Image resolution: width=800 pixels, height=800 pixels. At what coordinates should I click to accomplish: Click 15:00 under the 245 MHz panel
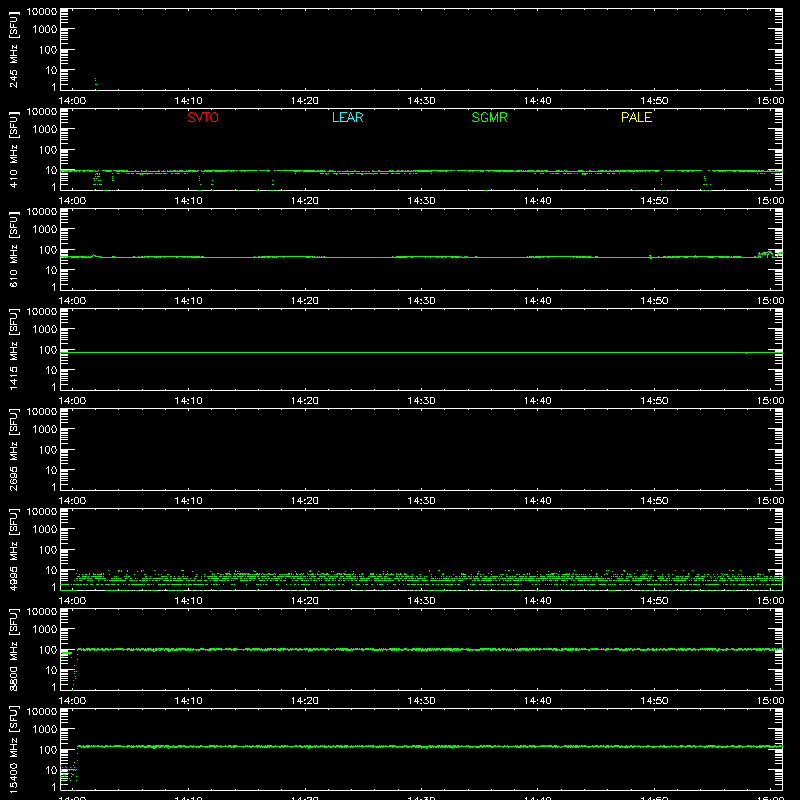click(x=770, y=101)
